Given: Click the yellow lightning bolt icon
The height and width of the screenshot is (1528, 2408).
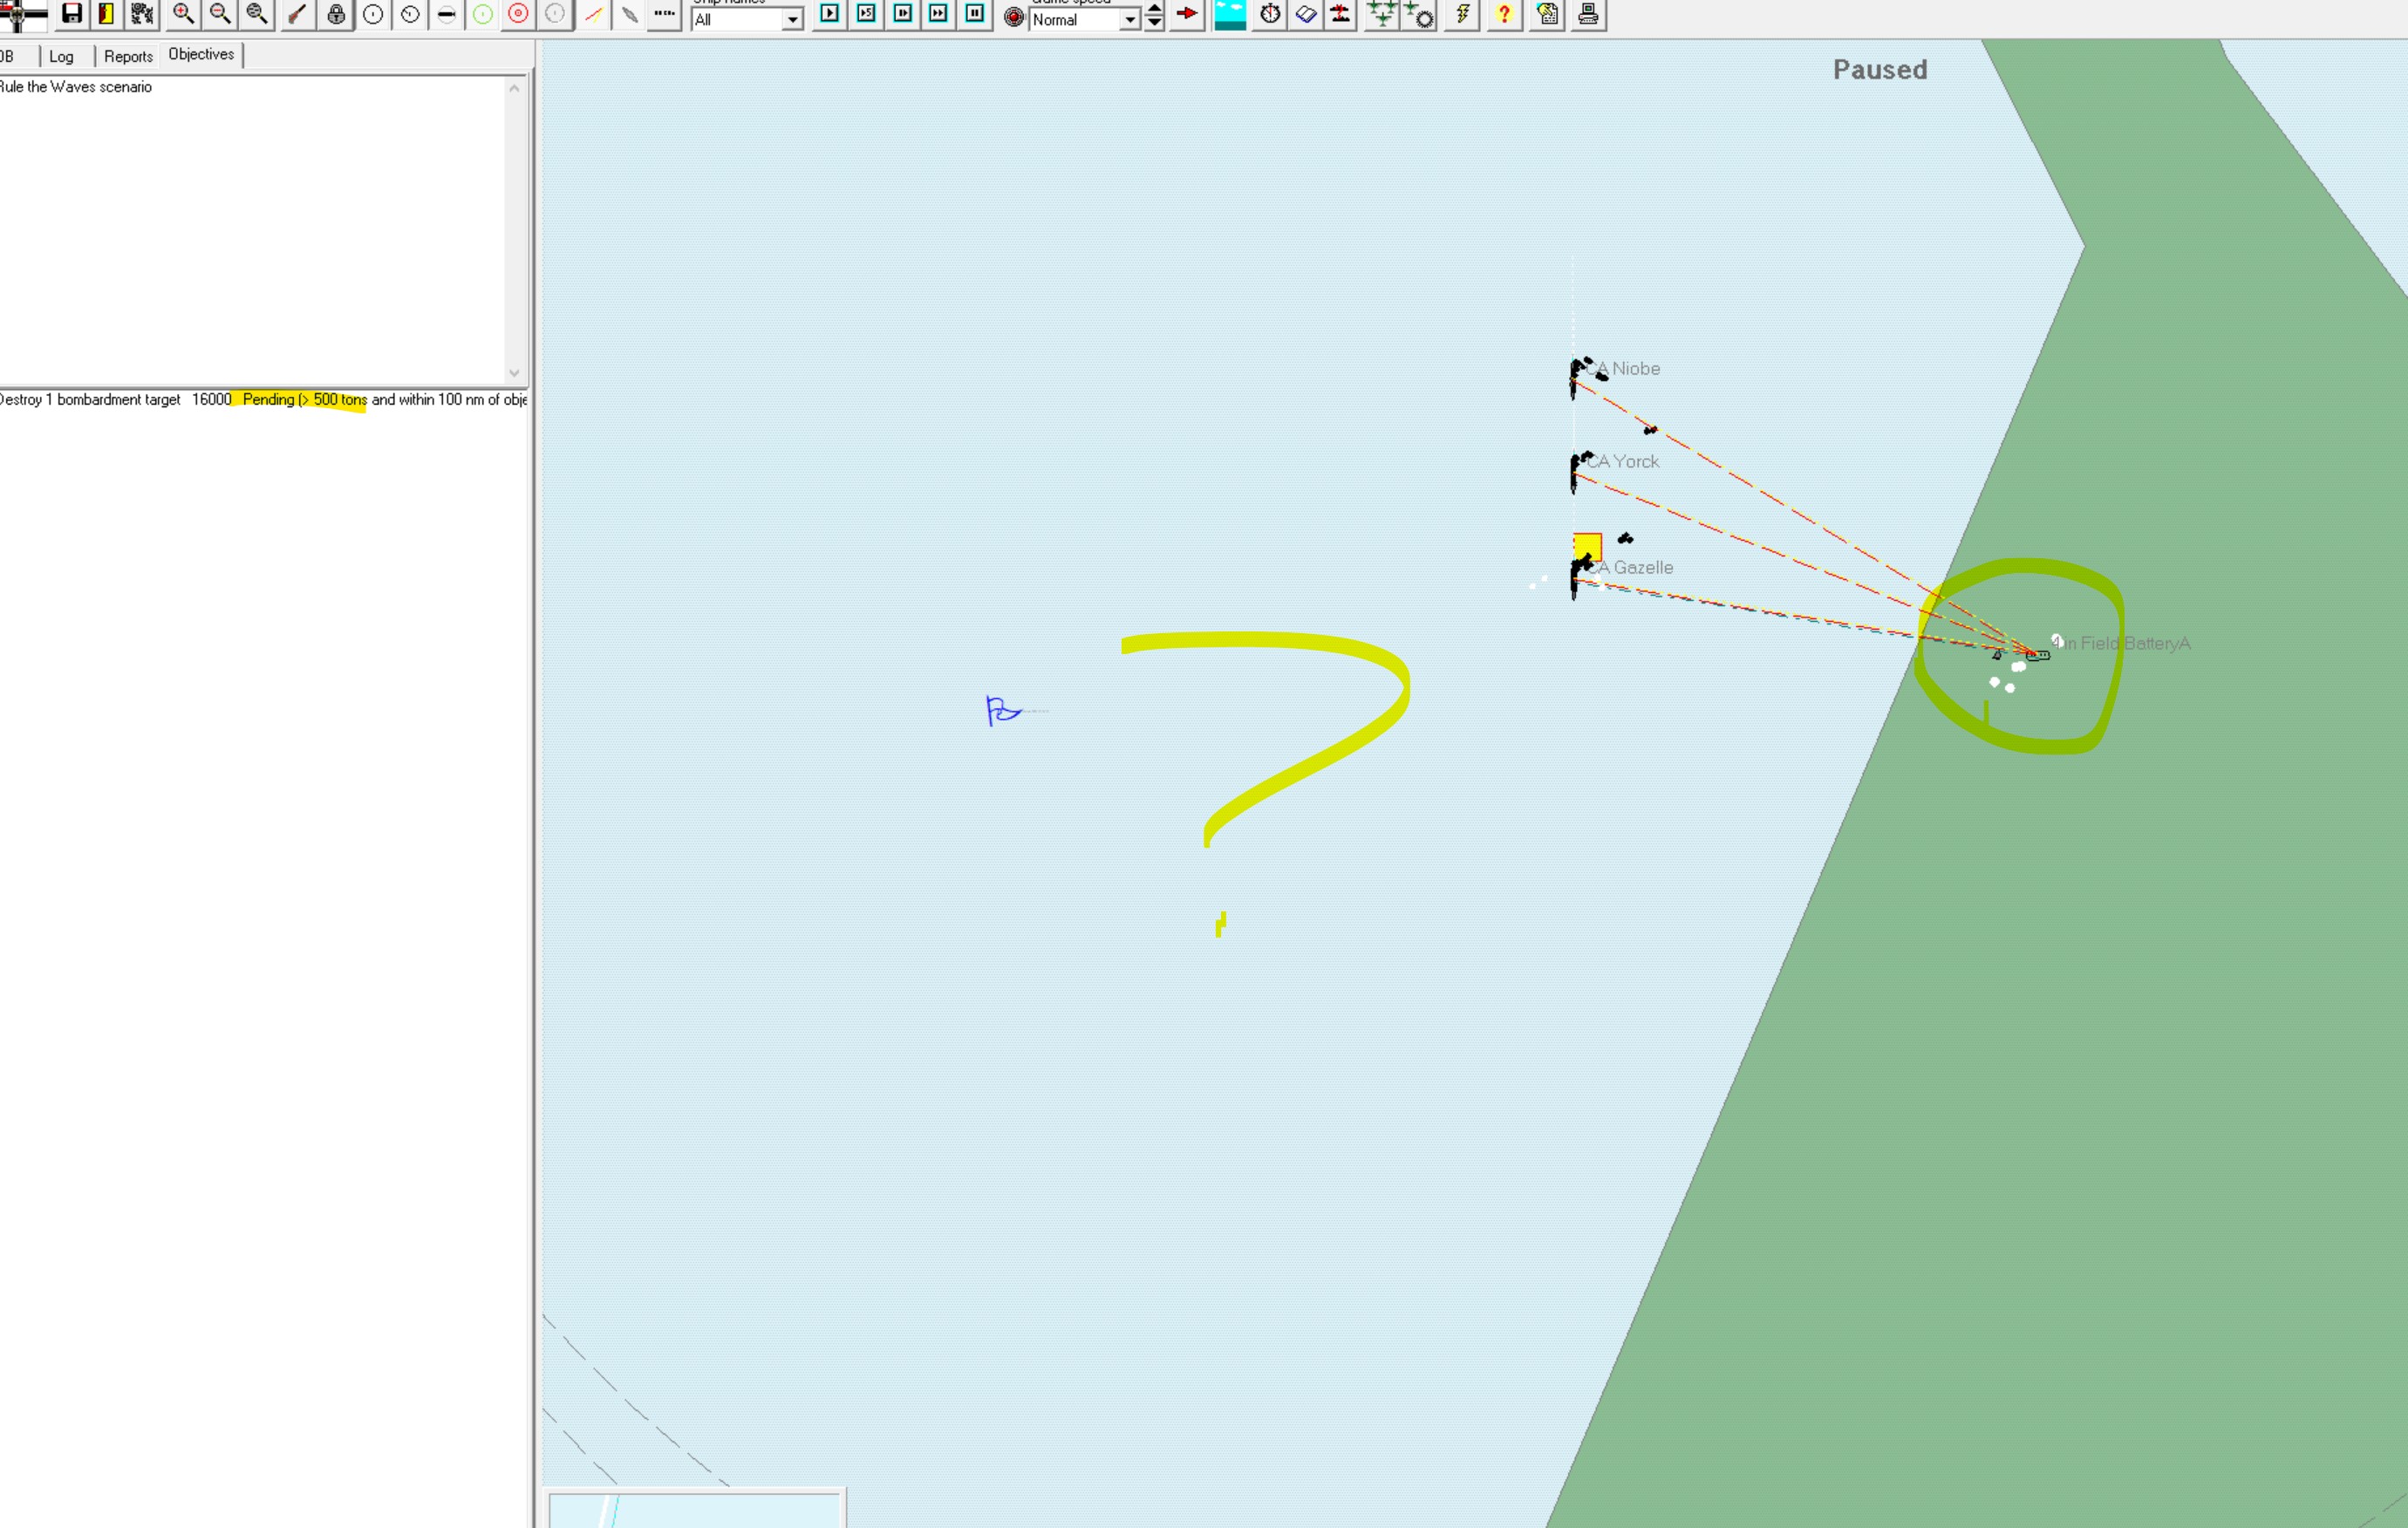Looking at the screenshot, I should (x=1462, y=14).
